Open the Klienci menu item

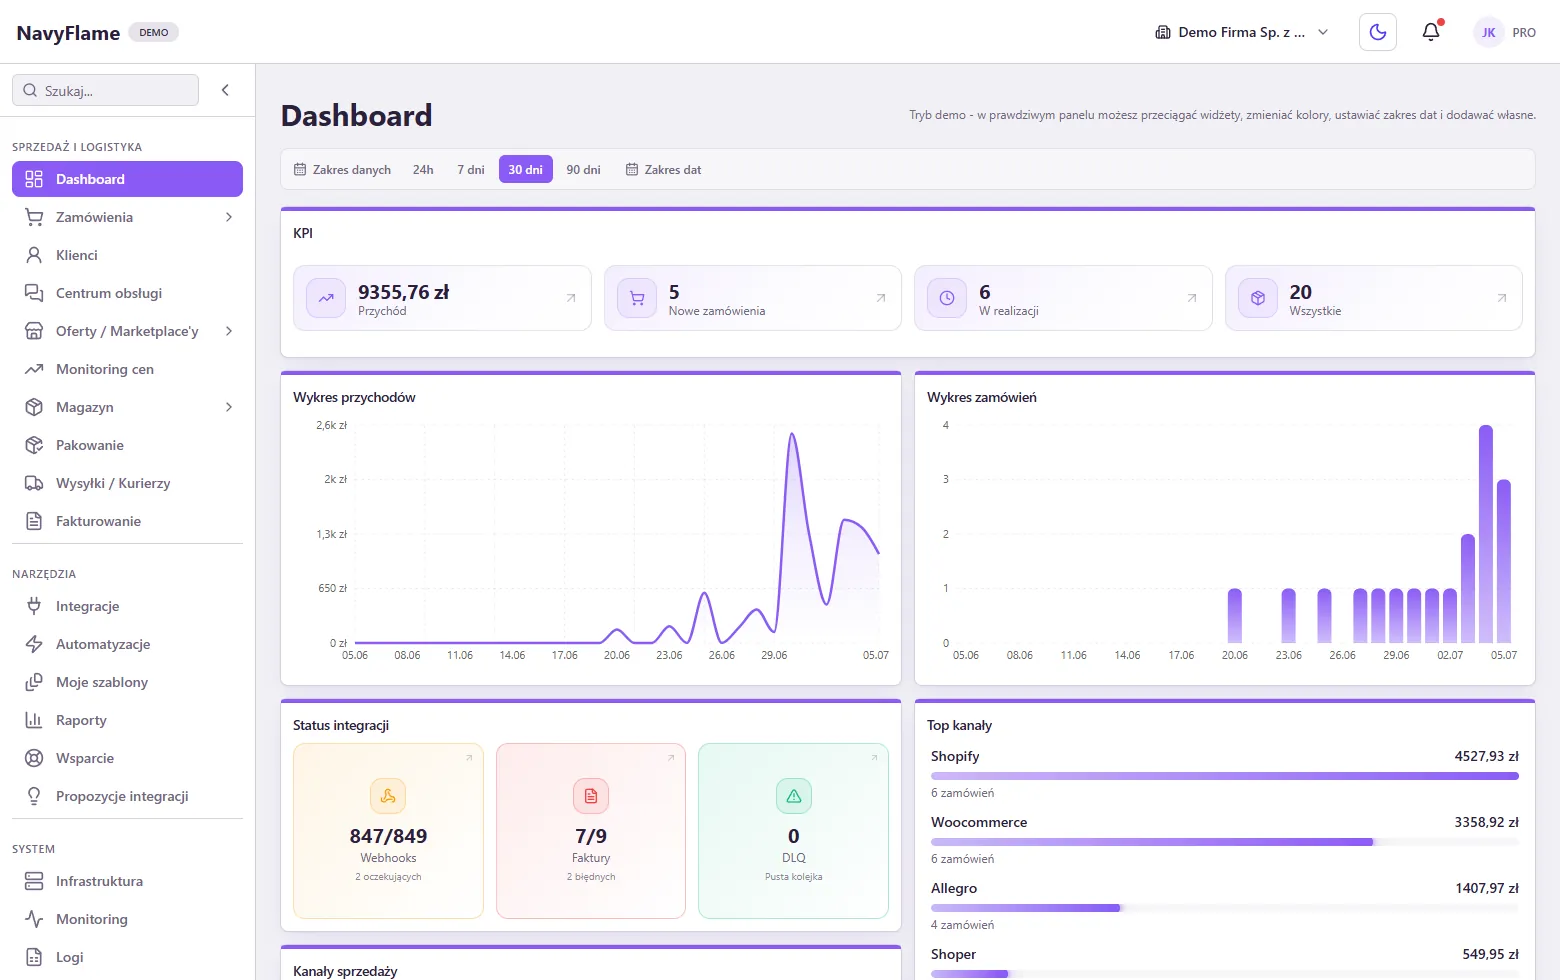[127, 255]
